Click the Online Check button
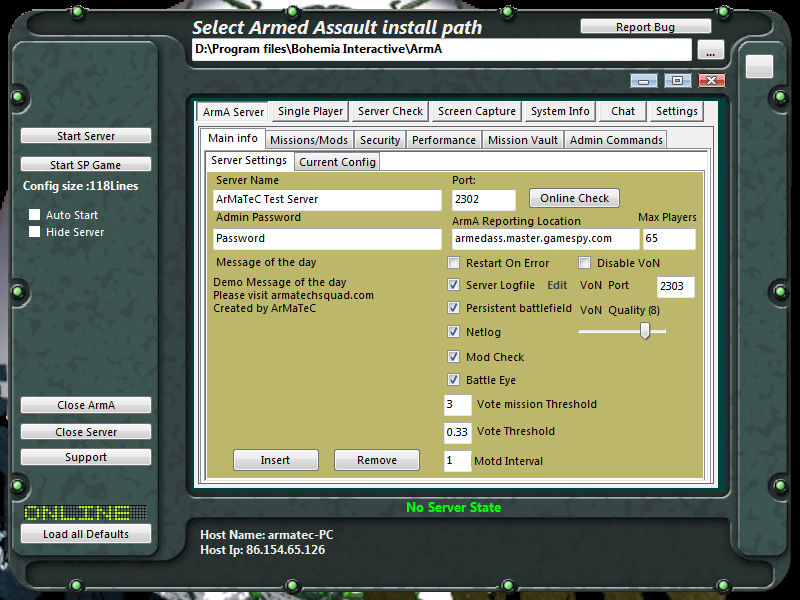 coord(574,198)
